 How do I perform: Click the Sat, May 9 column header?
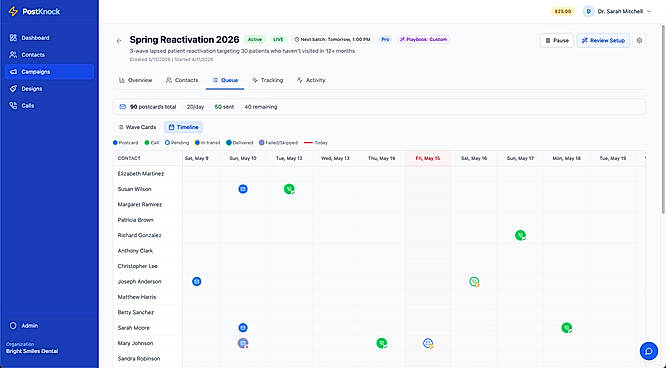click(196, 158)
